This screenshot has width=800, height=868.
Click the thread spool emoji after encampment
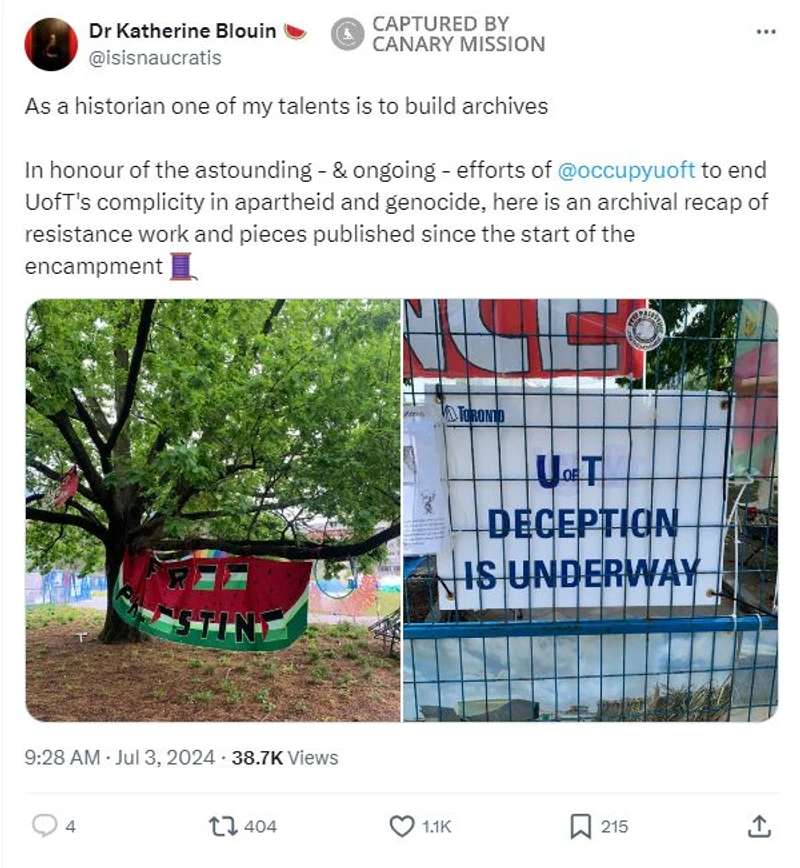183,266
